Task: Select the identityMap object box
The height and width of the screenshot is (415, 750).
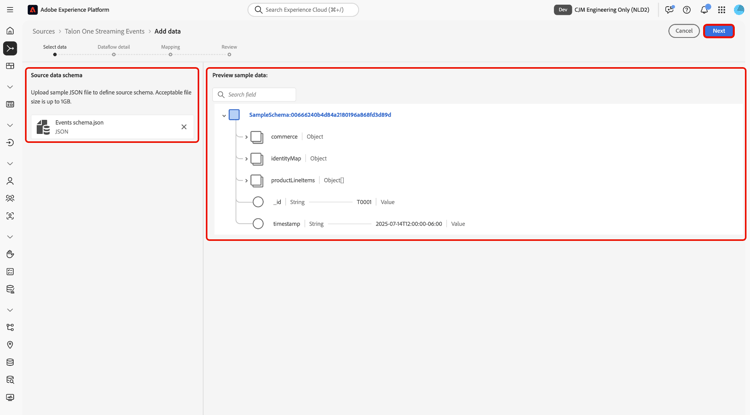Action: (257, 159)
